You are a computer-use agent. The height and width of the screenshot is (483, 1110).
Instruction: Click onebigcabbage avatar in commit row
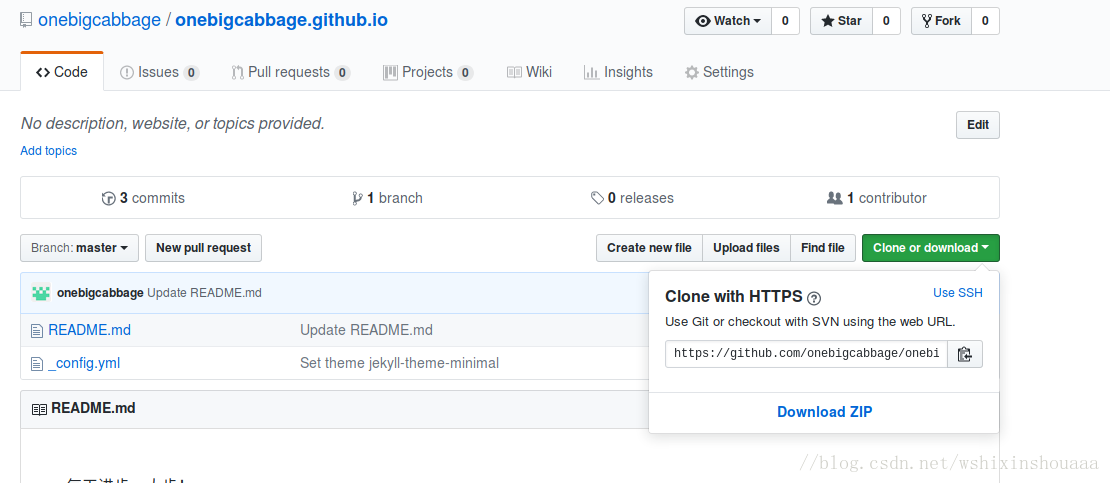(41, 292)
